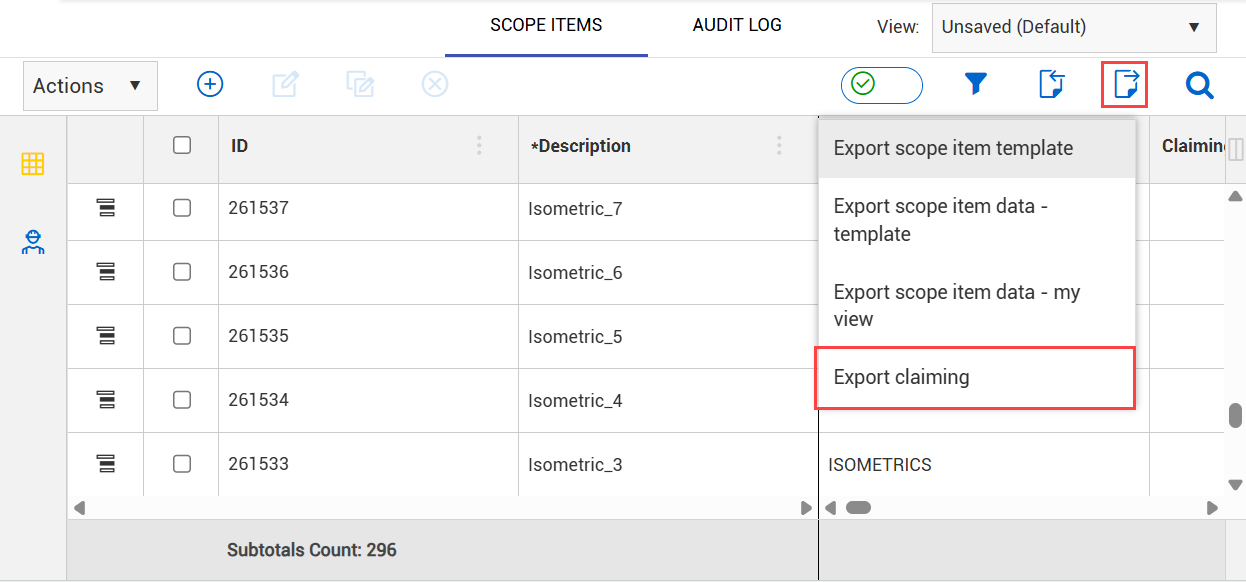Screen dimensions: 1246x582
Task: Check the box for row 261536
Action: tap(181, 272)
